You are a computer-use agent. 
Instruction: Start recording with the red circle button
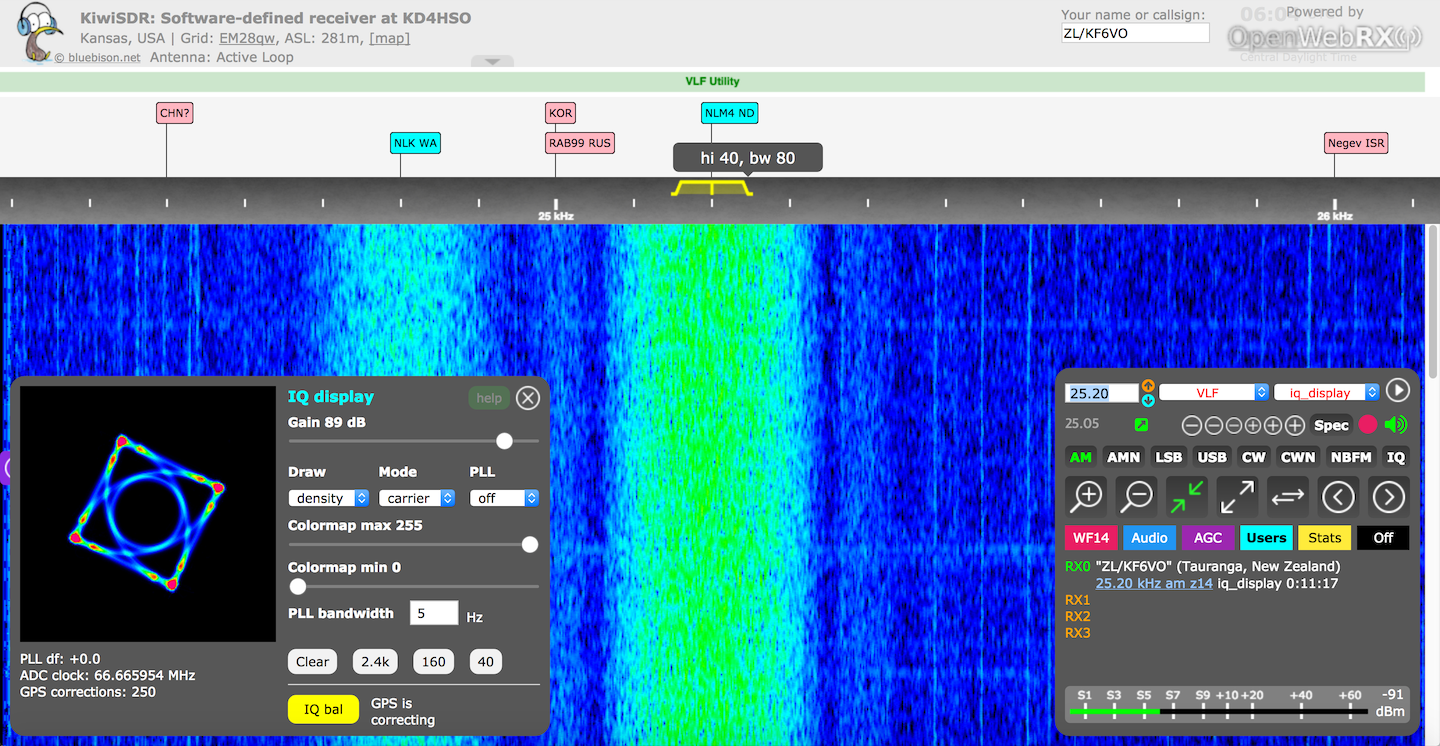click(x=1367, y=425)
